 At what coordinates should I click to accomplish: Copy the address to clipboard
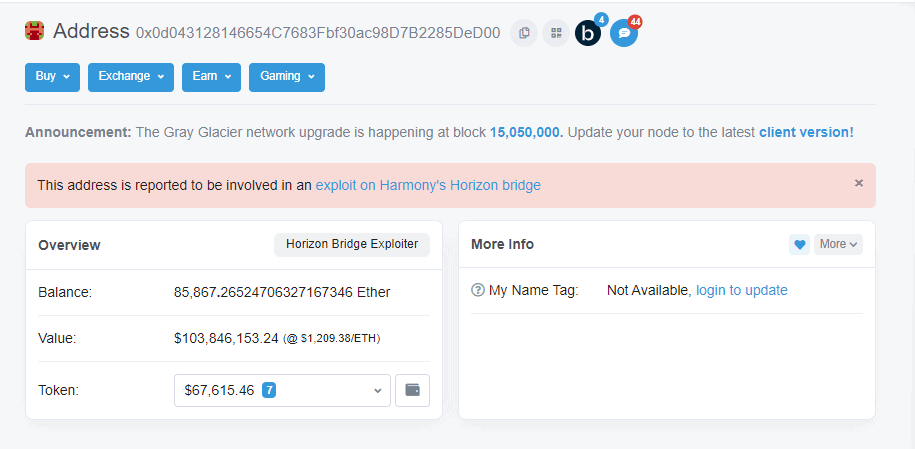(524, 33)
